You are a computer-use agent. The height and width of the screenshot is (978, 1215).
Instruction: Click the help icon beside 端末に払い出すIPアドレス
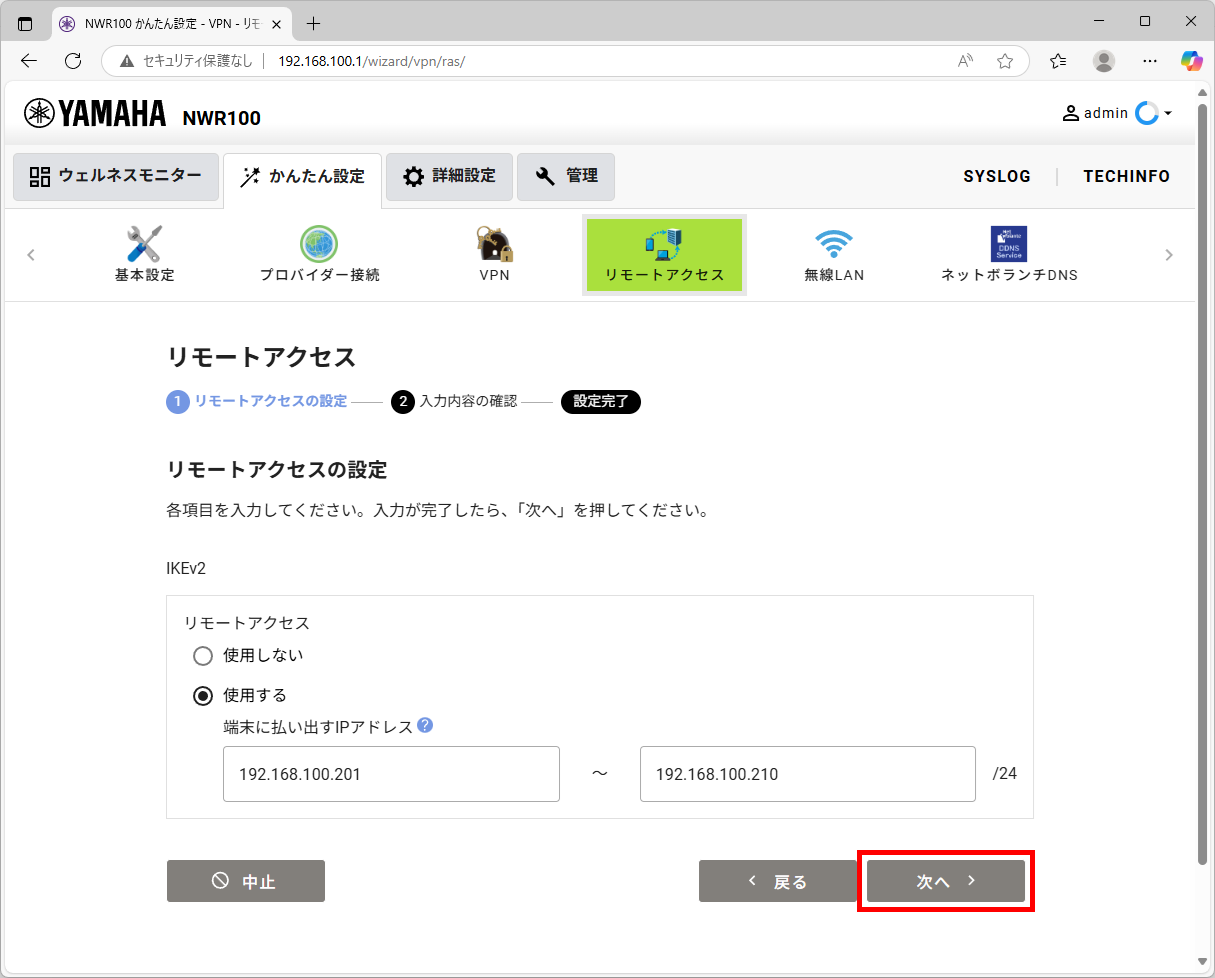[426, 726]
